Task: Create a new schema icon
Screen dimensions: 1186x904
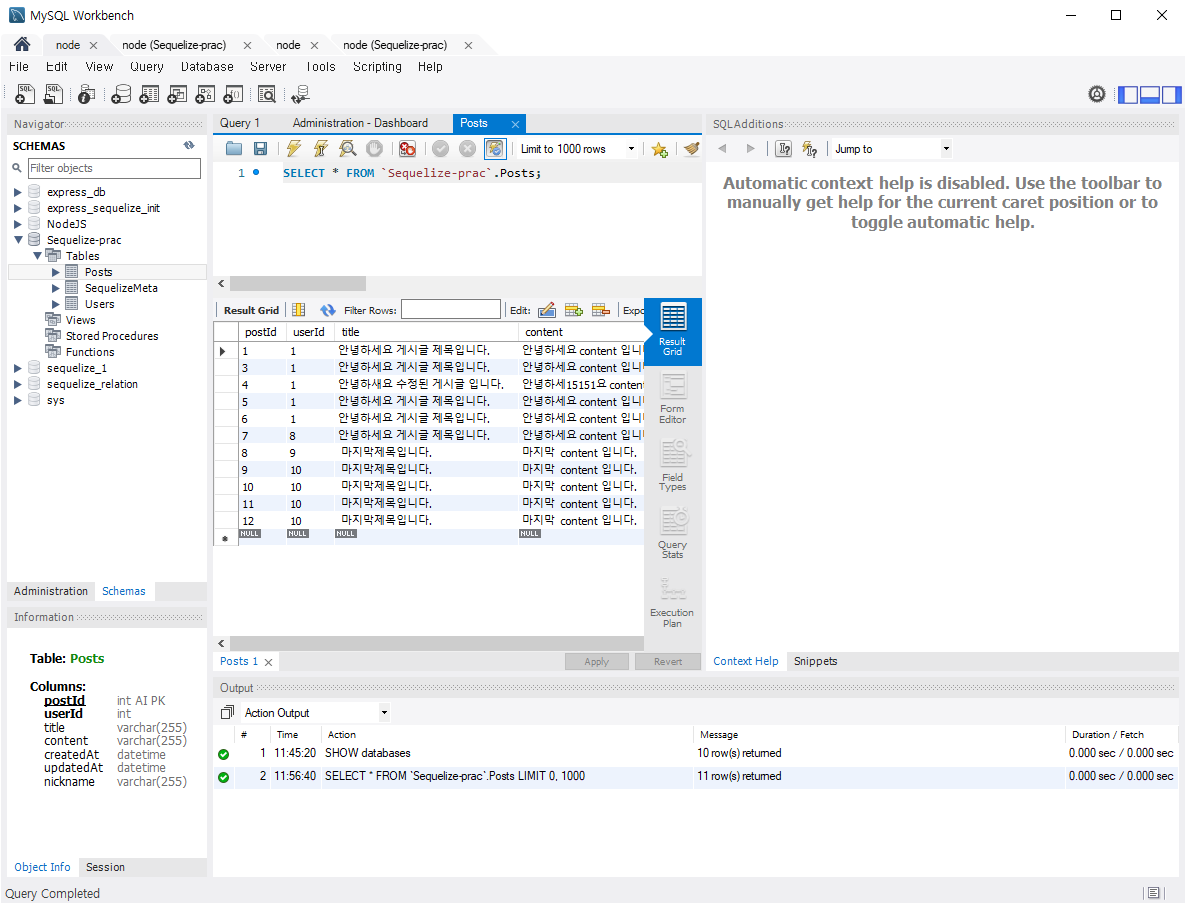Action: point(121,95)
